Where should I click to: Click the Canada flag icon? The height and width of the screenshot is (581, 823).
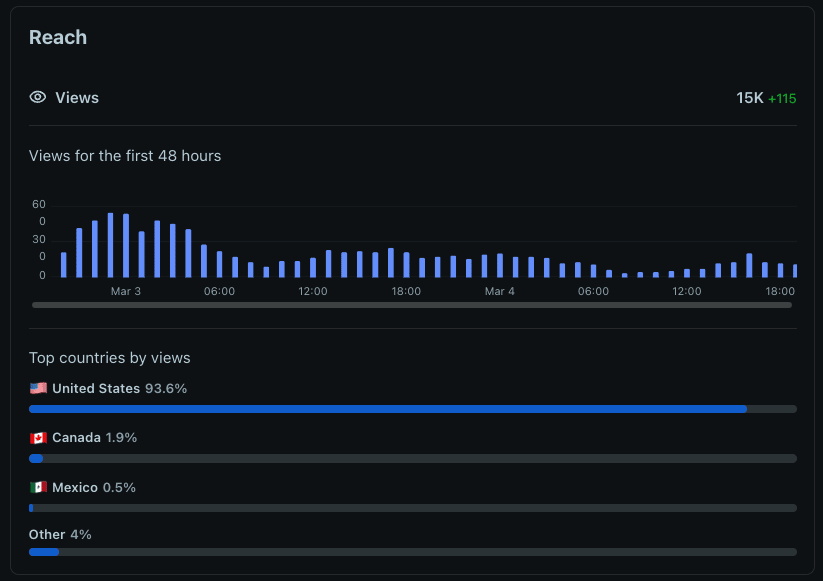click(x=38, y=438)
